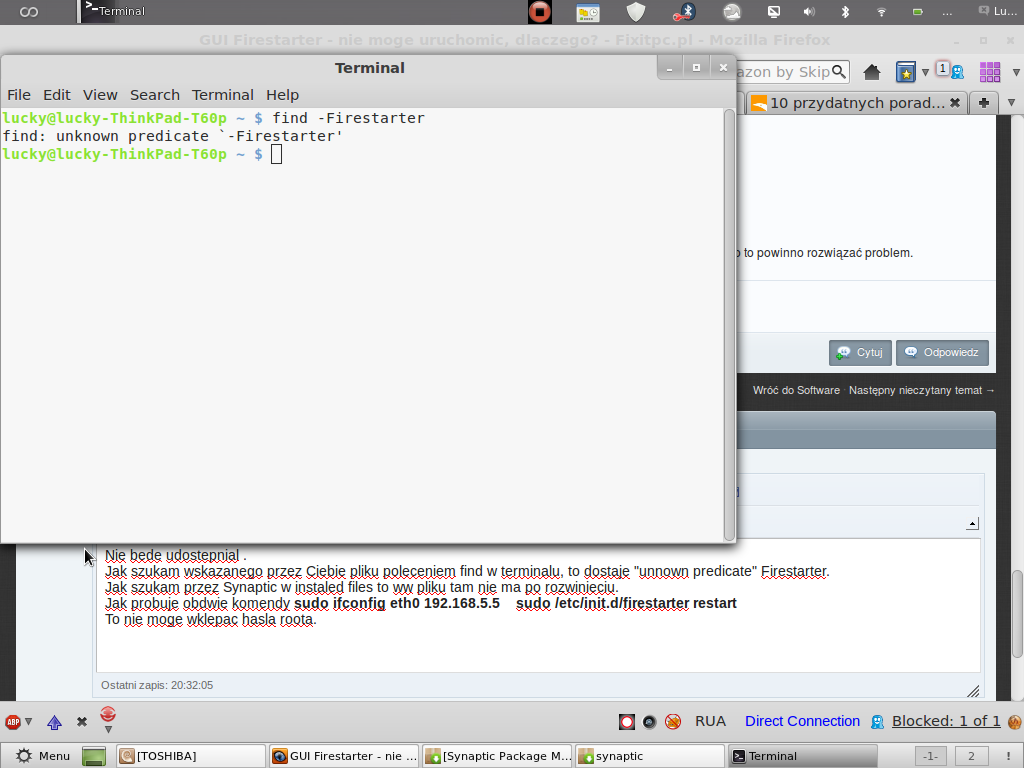Open Firefox bookmarks star book icon
This screenshot has width=1024, height=768.
point(906,72)
